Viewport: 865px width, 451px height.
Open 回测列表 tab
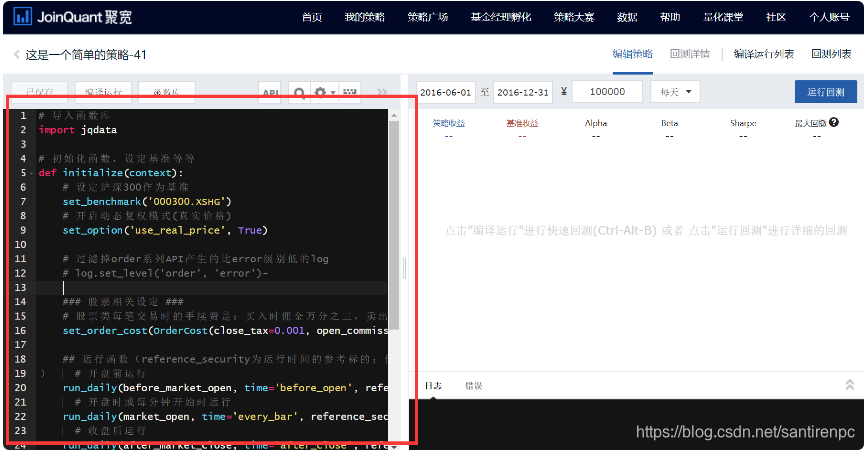coord(831,54)
